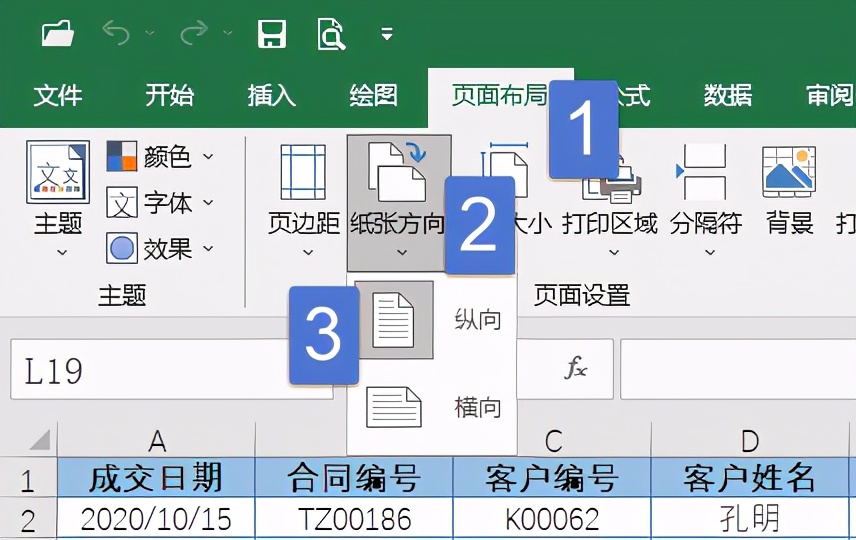Select cell containing TZ00186
This screenshot has width=856, height=540.
[354, 519]
